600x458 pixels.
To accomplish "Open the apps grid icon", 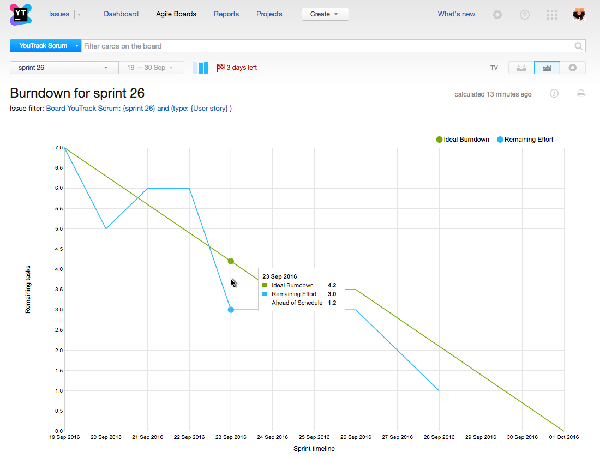I will tap(552, 15).
